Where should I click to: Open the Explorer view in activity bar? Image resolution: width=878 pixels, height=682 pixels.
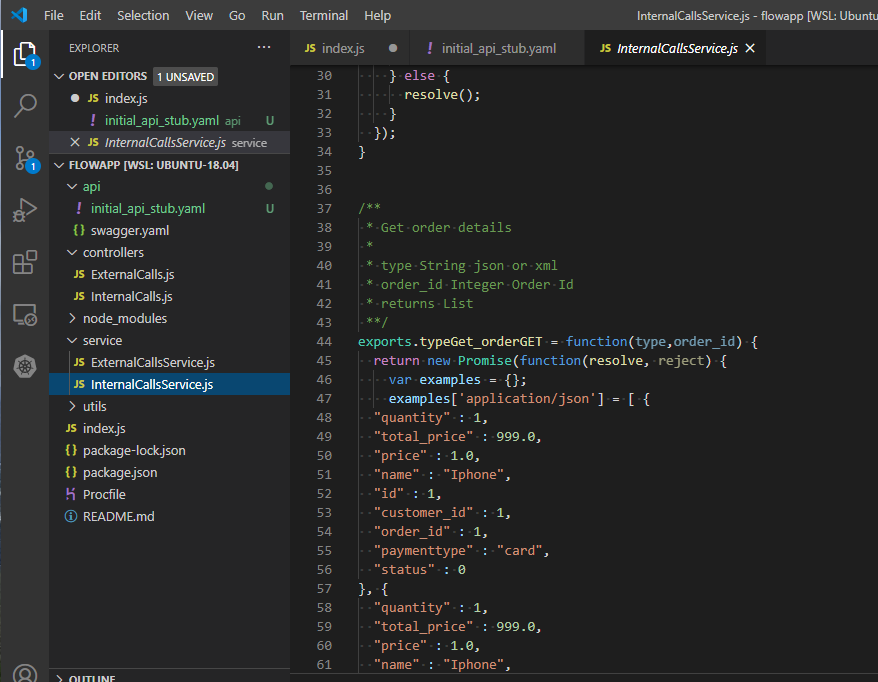pos(25,54)
